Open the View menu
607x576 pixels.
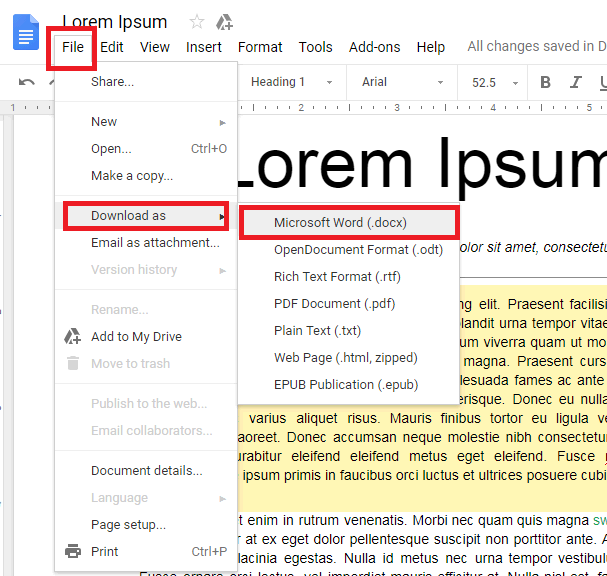(155, 47)
